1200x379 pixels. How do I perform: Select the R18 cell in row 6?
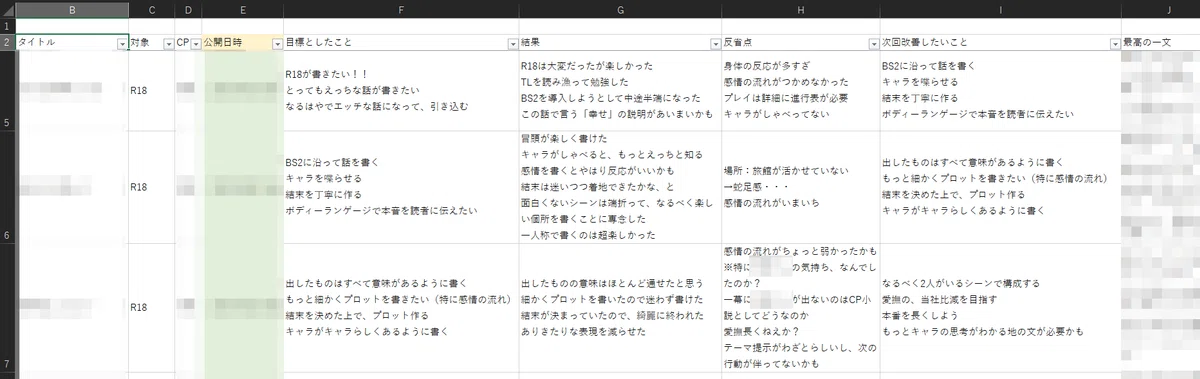151,187
